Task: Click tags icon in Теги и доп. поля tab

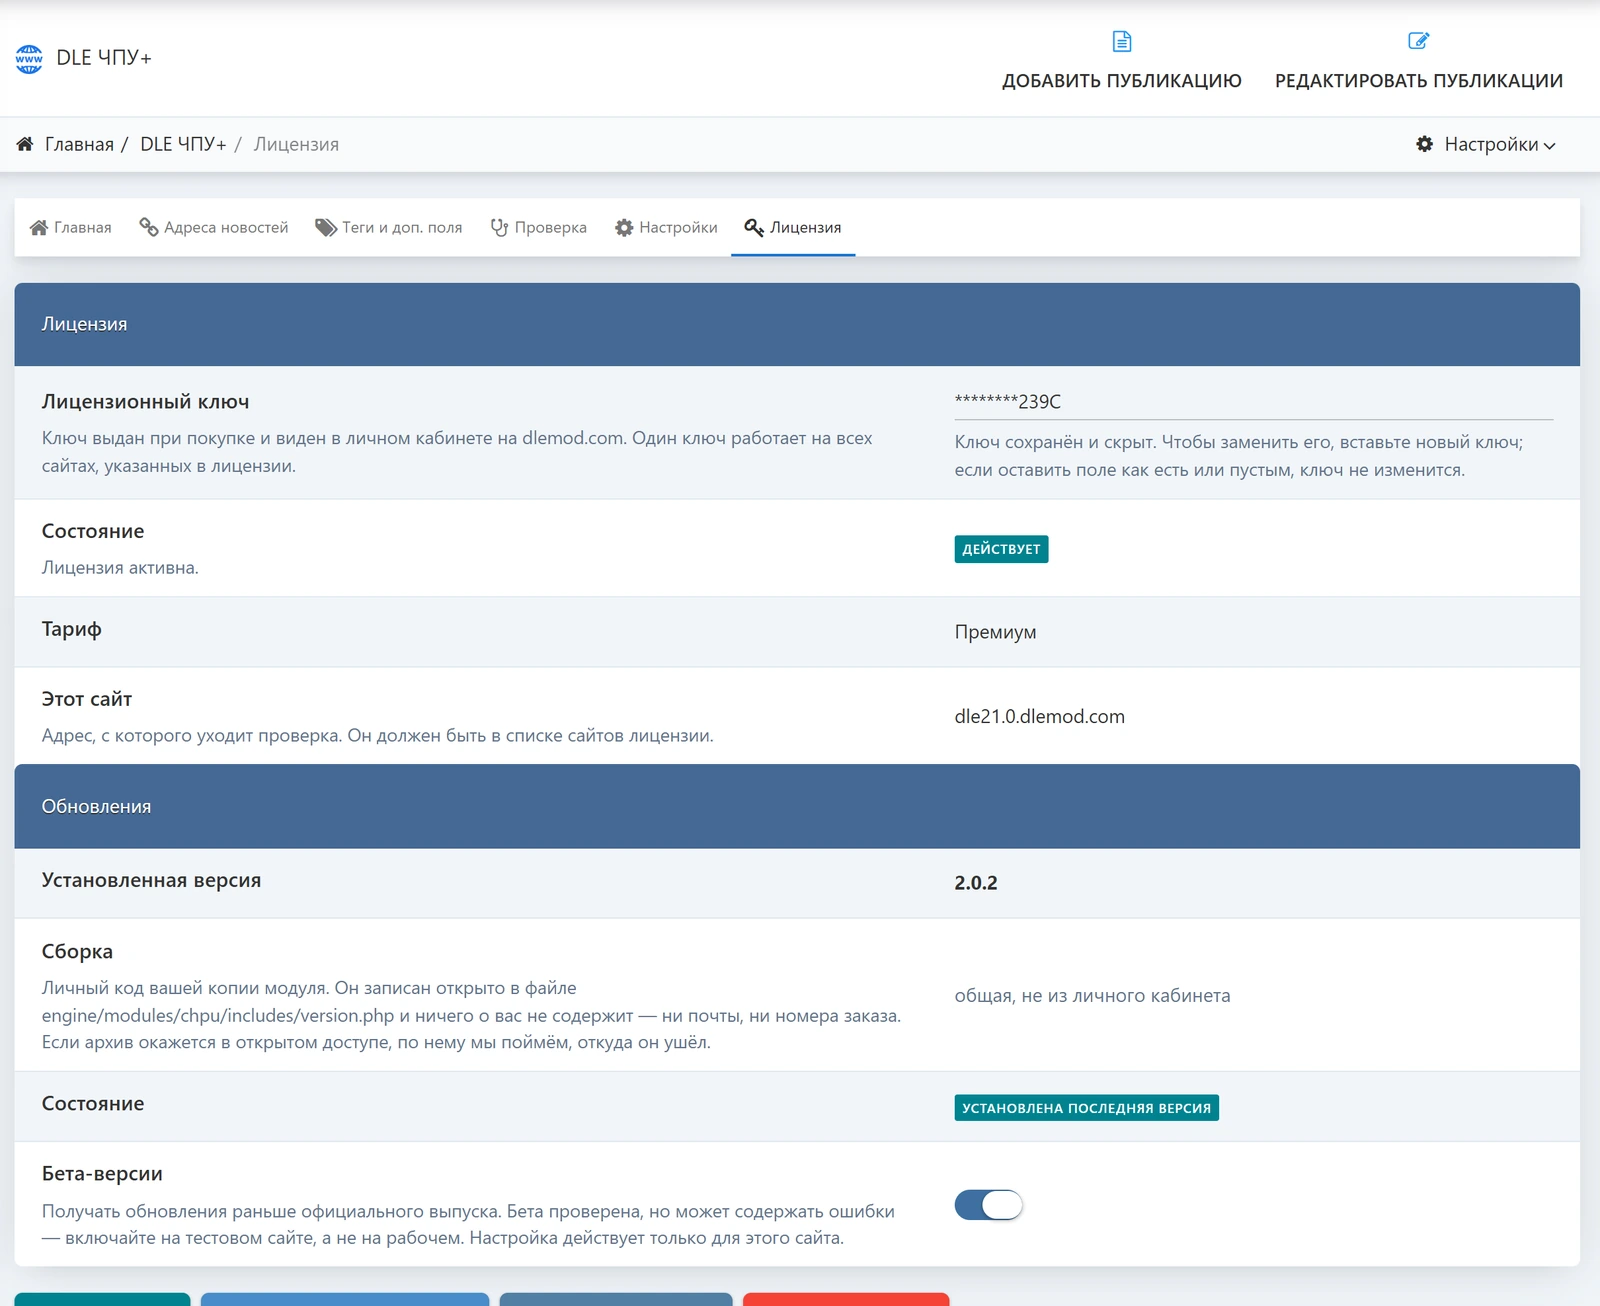Action: [x=326, y=228]
